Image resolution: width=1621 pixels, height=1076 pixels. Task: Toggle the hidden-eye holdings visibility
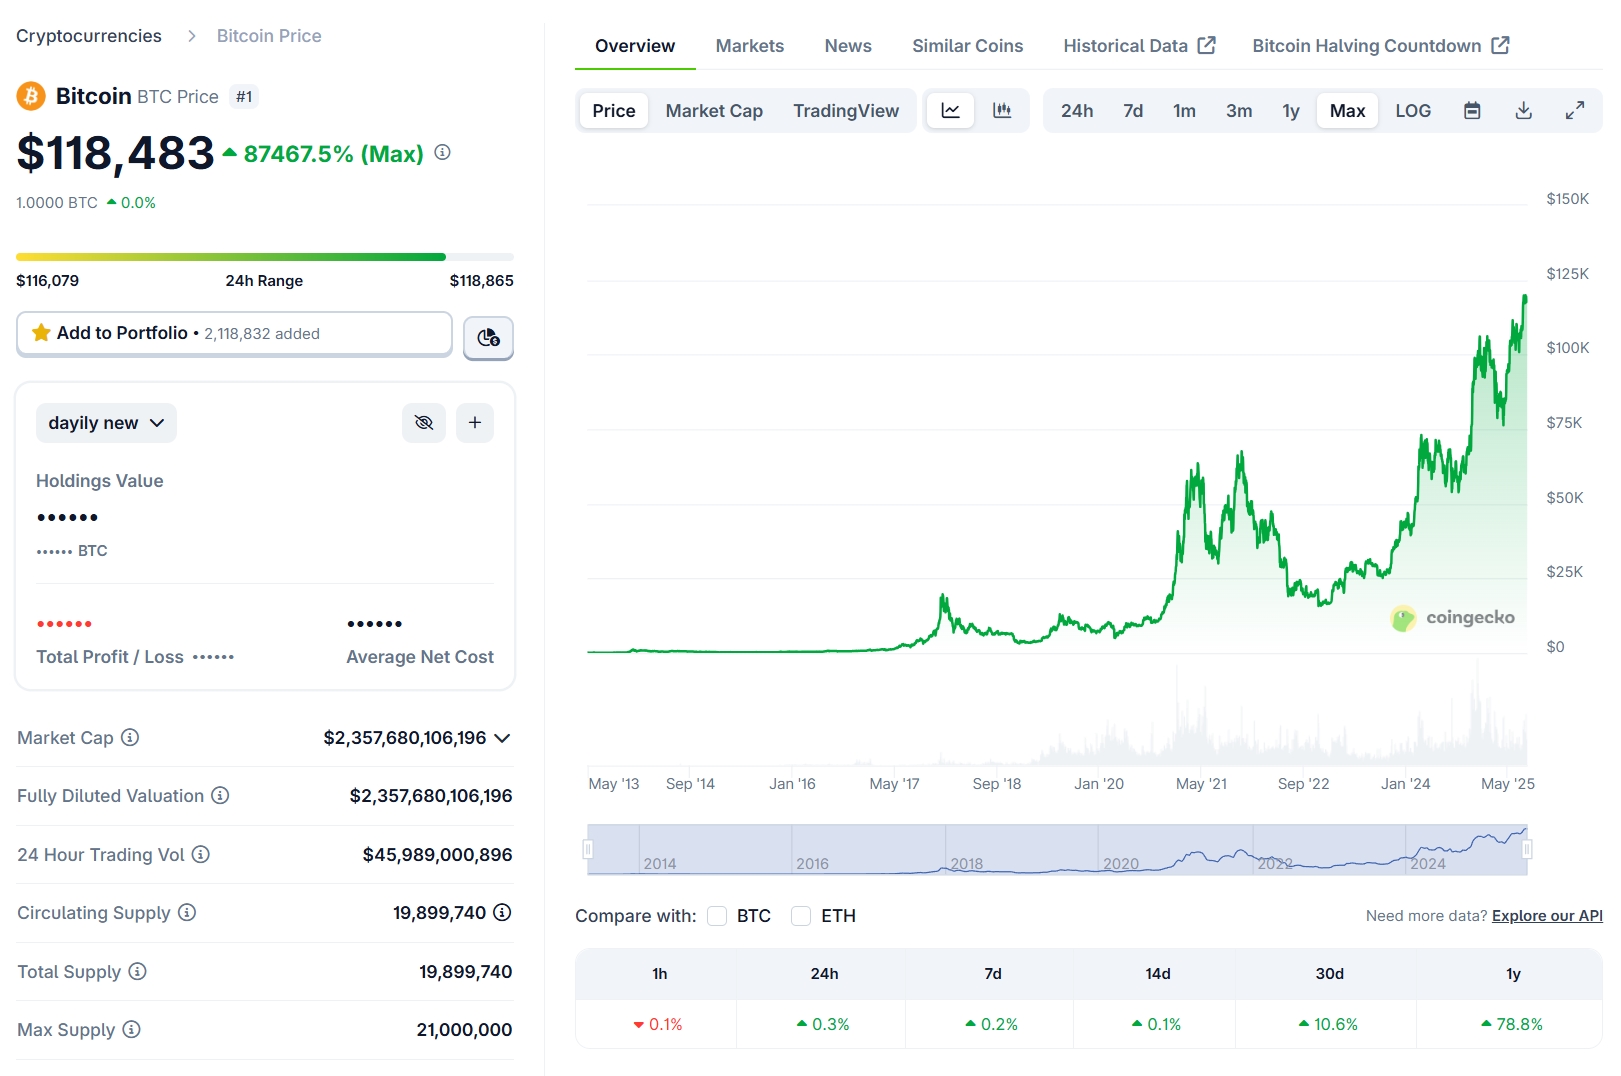[424, 423]
